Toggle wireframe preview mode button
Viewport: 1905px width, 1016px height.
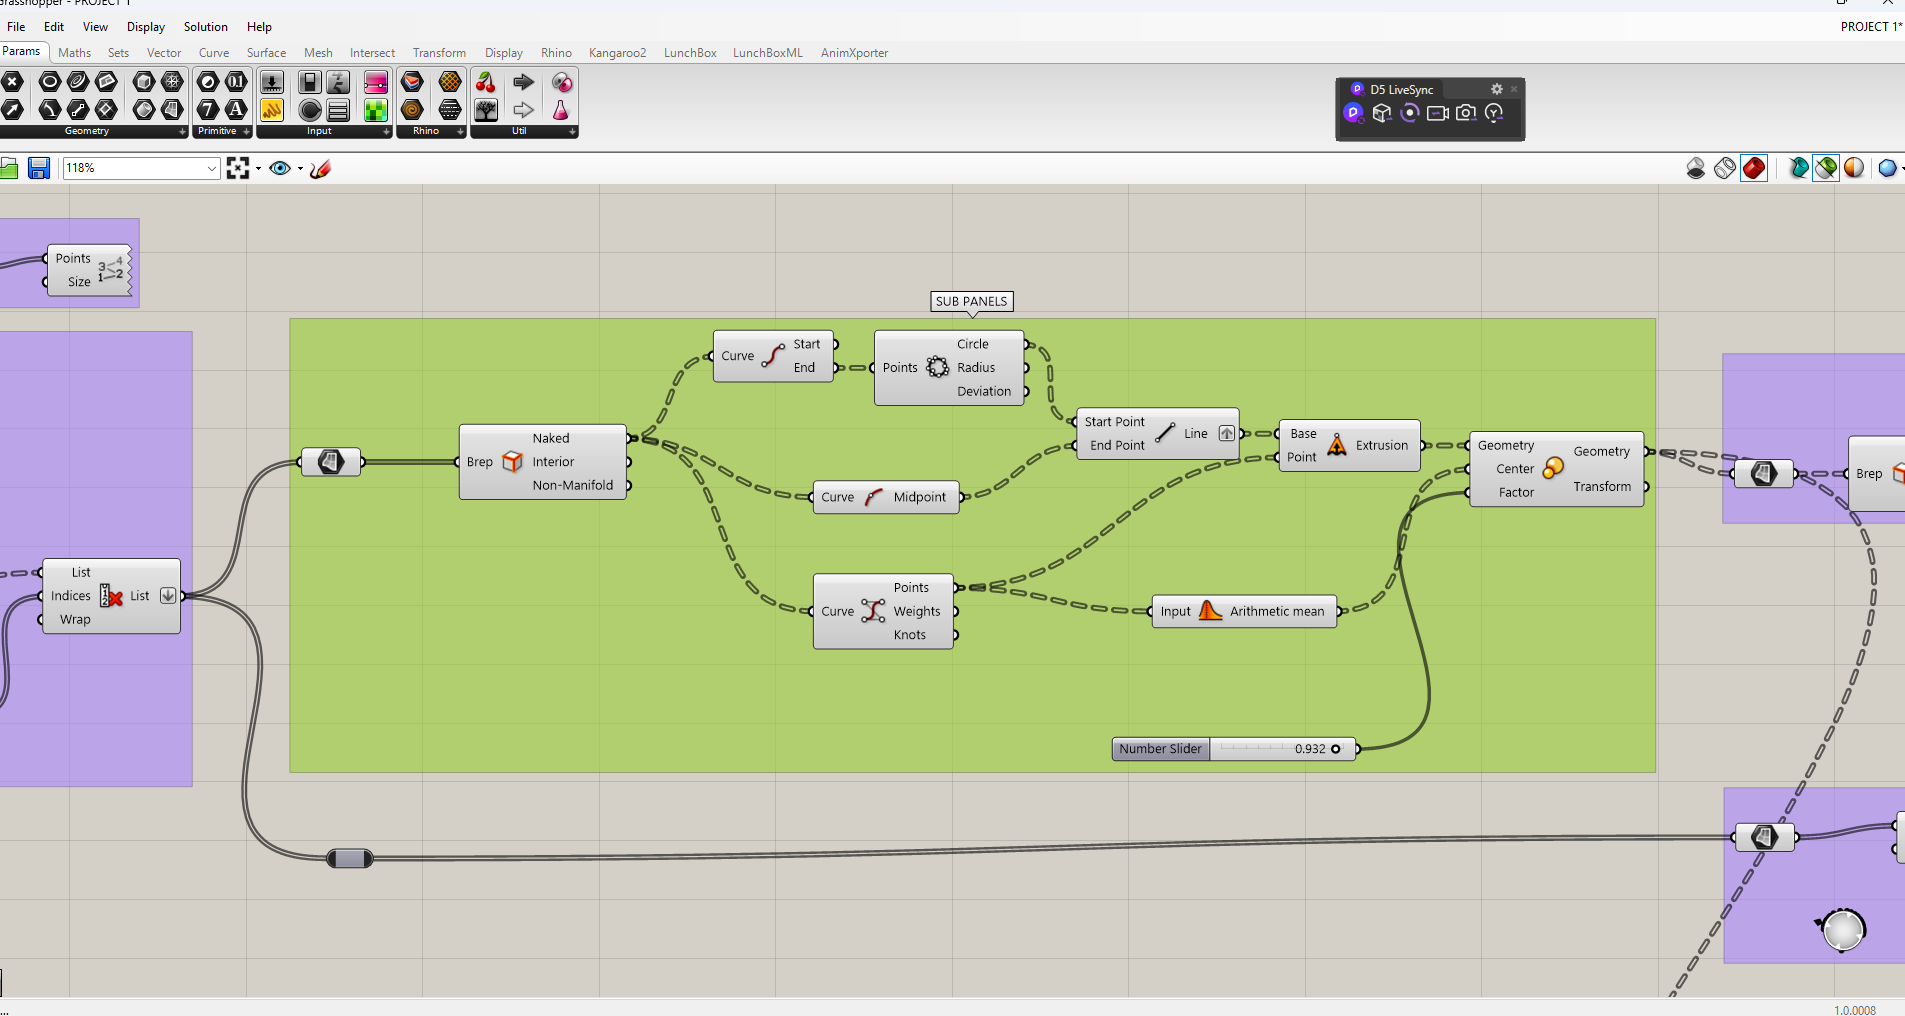pos(1725,168)
